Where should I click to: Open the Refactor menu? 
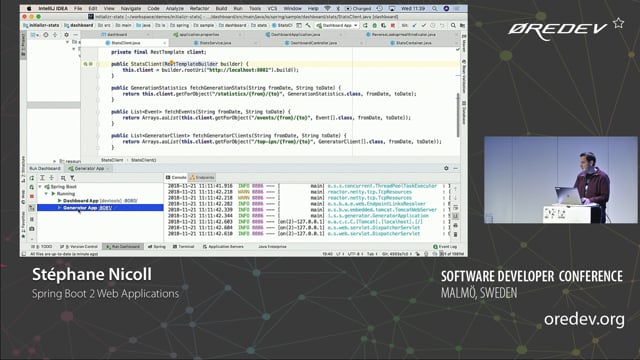pos(199,8)
